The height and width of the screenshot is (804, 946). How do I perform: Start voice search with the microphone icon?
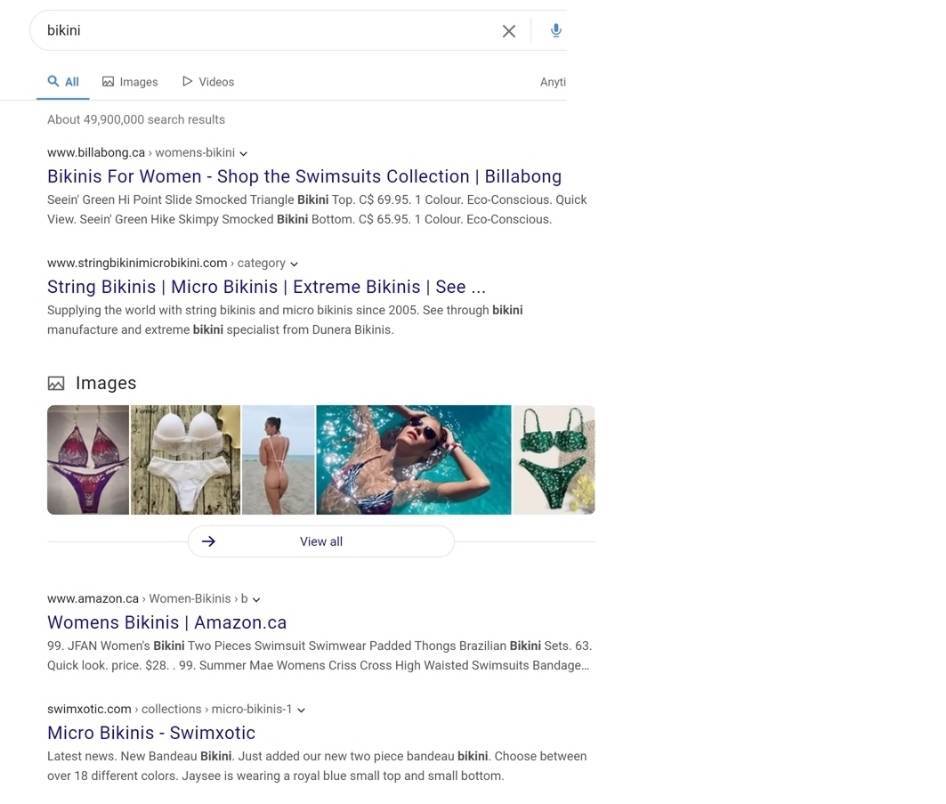[x=556, y=30]
